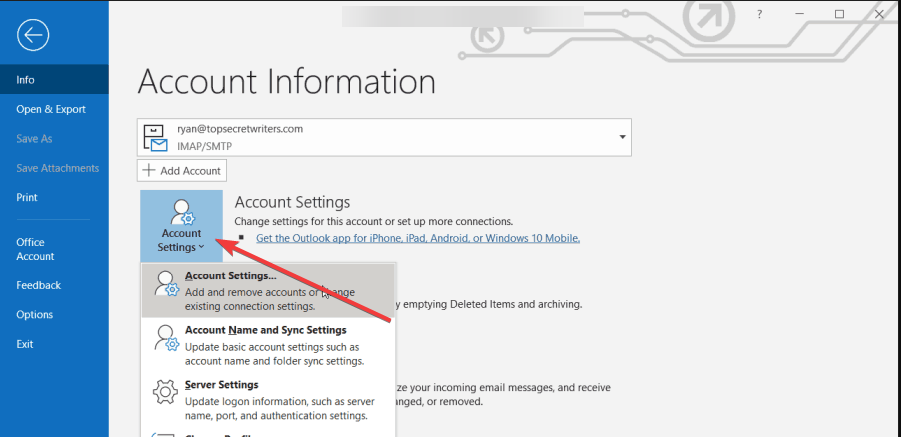Click the Account Settings... menu item icon
Viewport: 901px width, 437px height.
[166, 284]
